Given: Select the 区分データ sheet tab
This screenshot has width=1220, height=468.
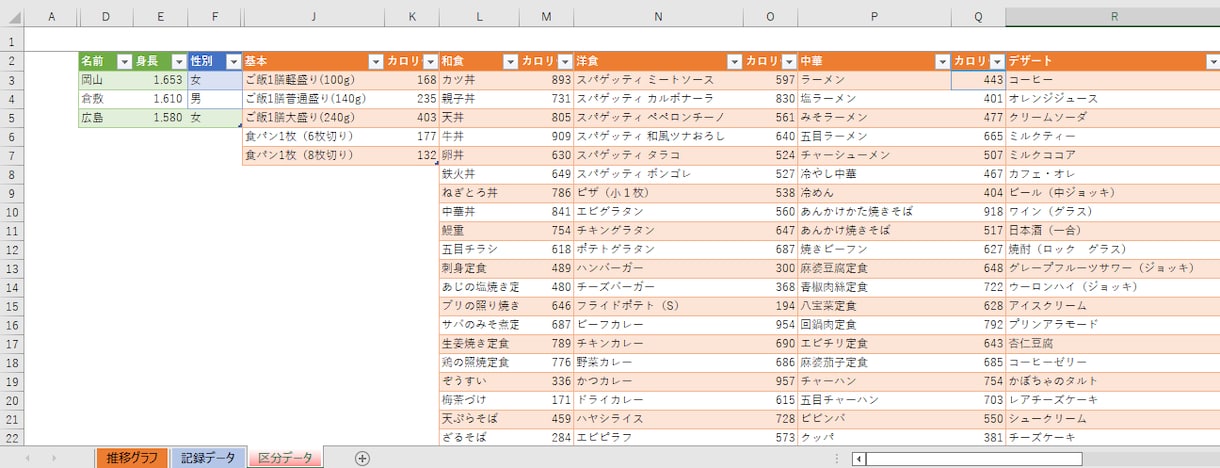Looking at the screenshot, I should coord(285,458).
